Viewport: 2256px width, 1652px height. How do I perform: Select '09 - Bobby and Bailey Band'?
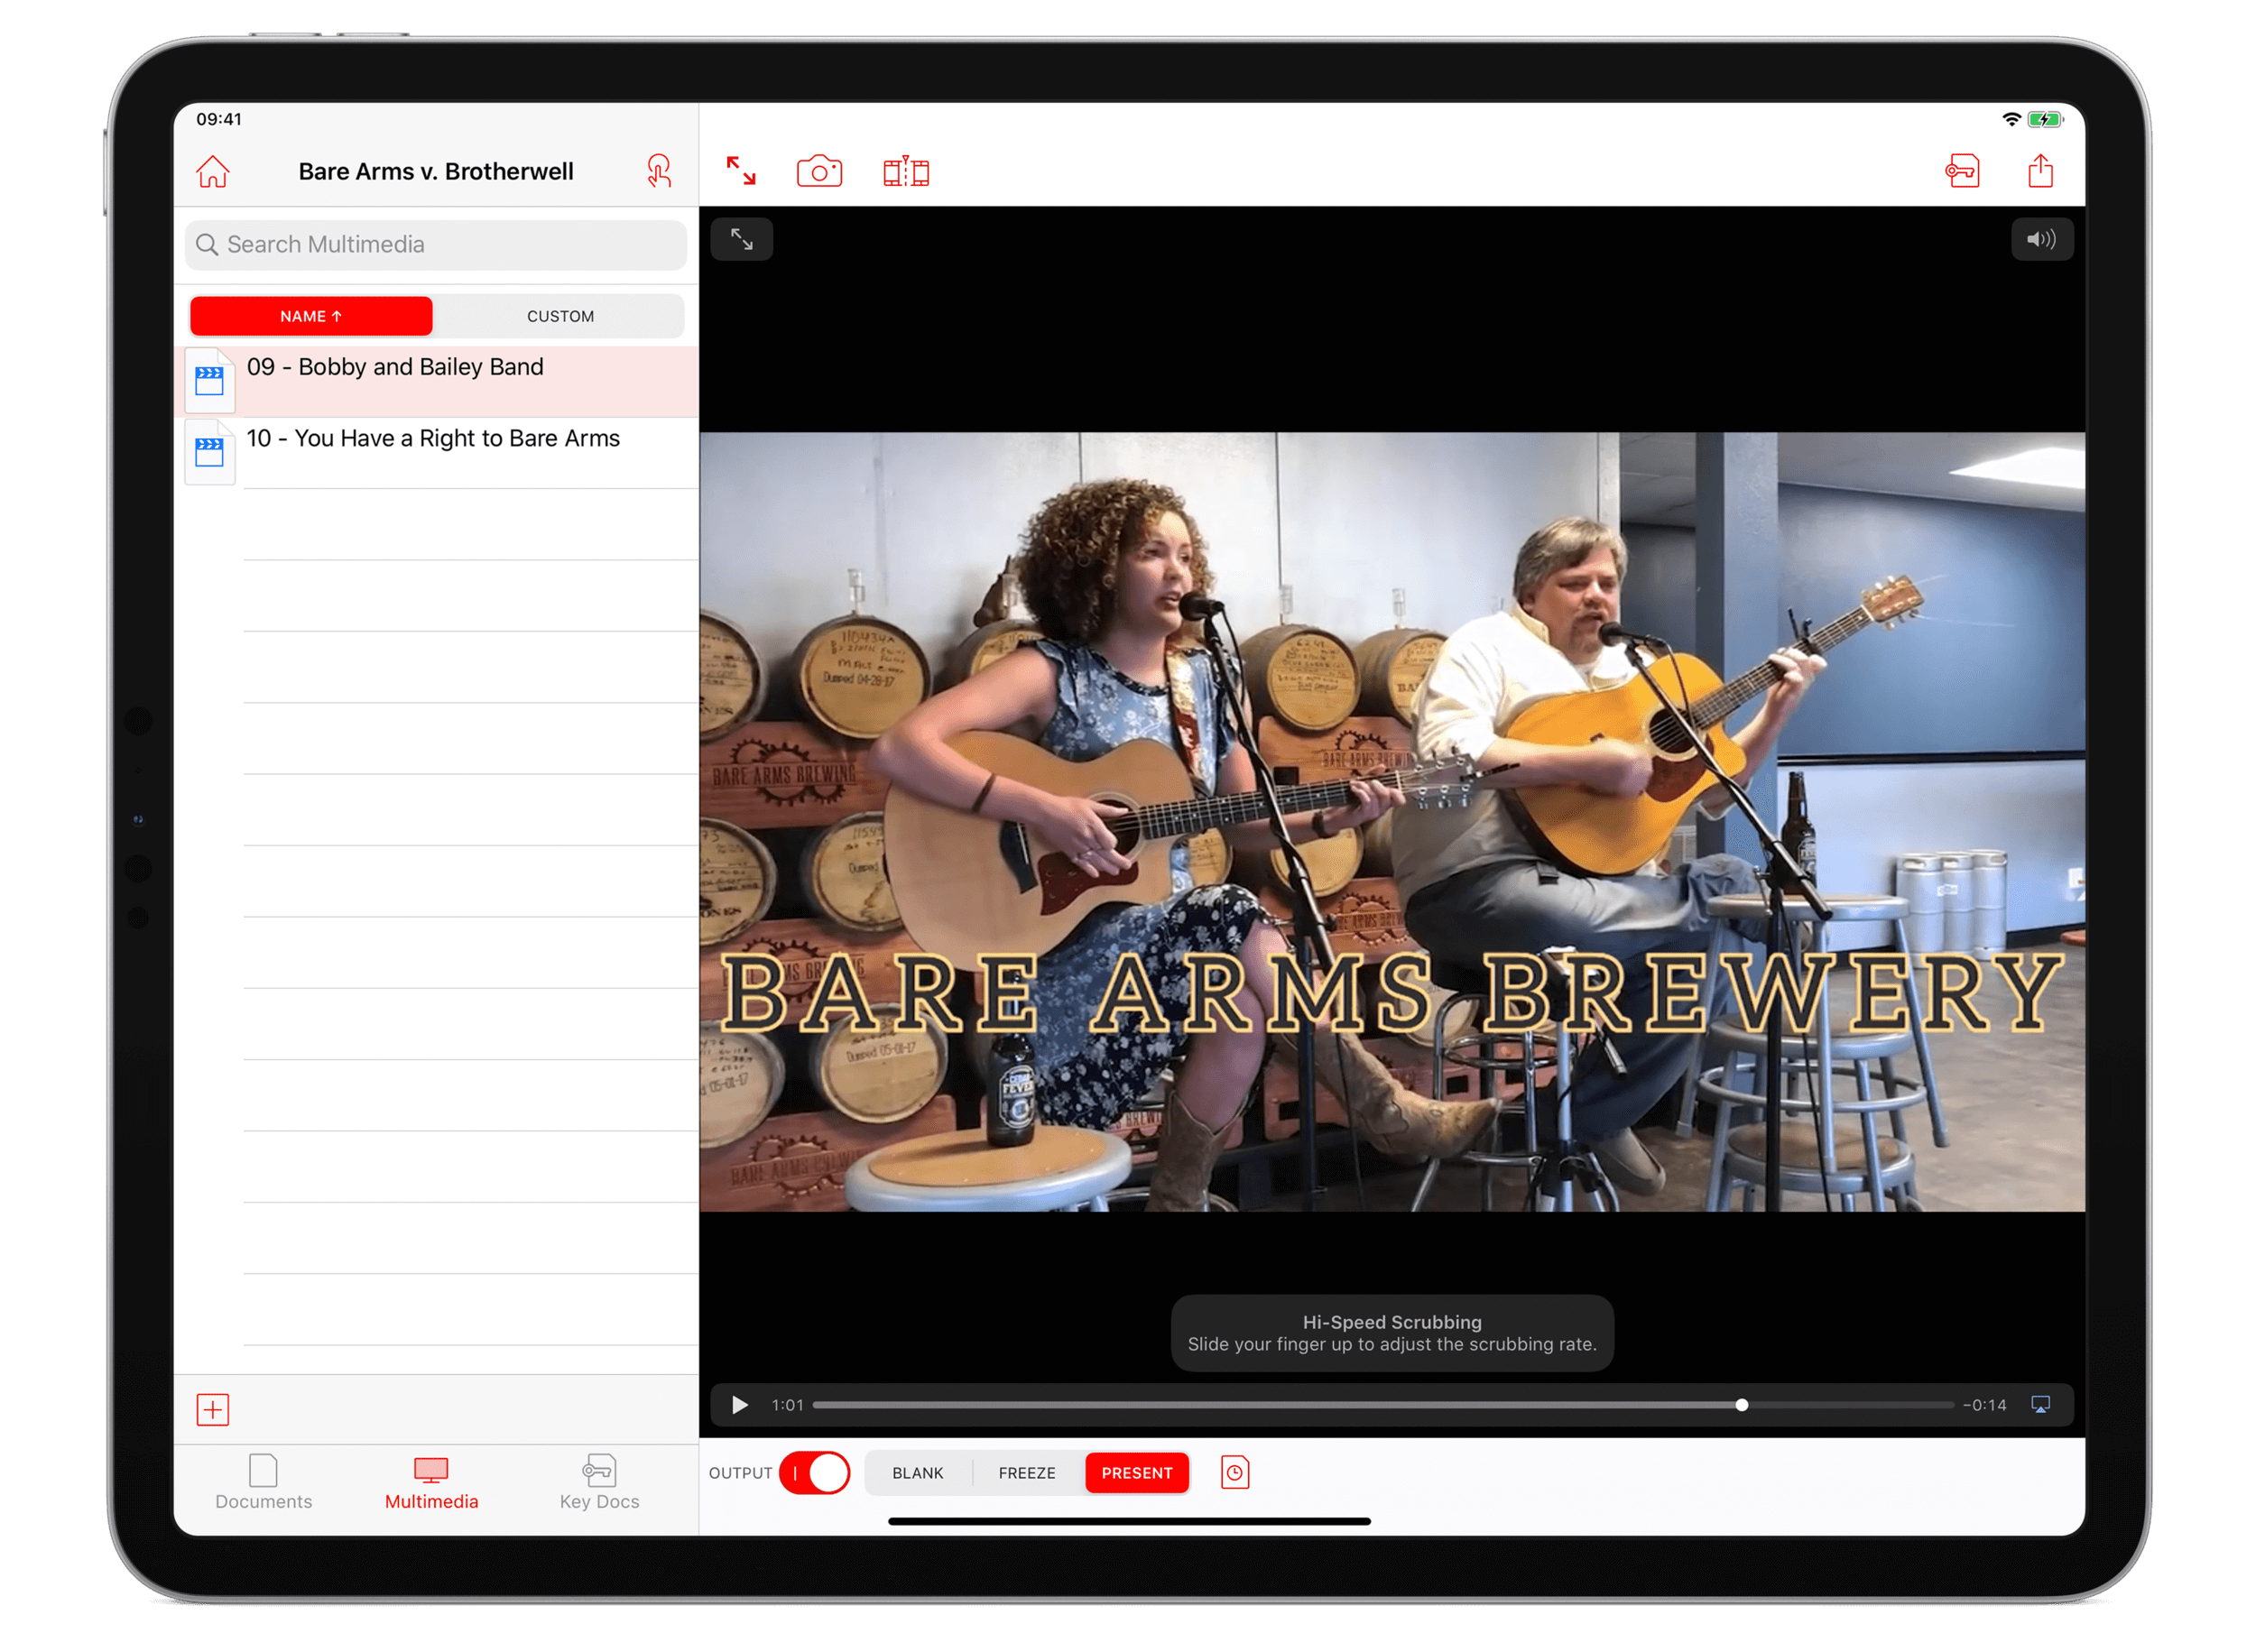[x=436, y=381]
